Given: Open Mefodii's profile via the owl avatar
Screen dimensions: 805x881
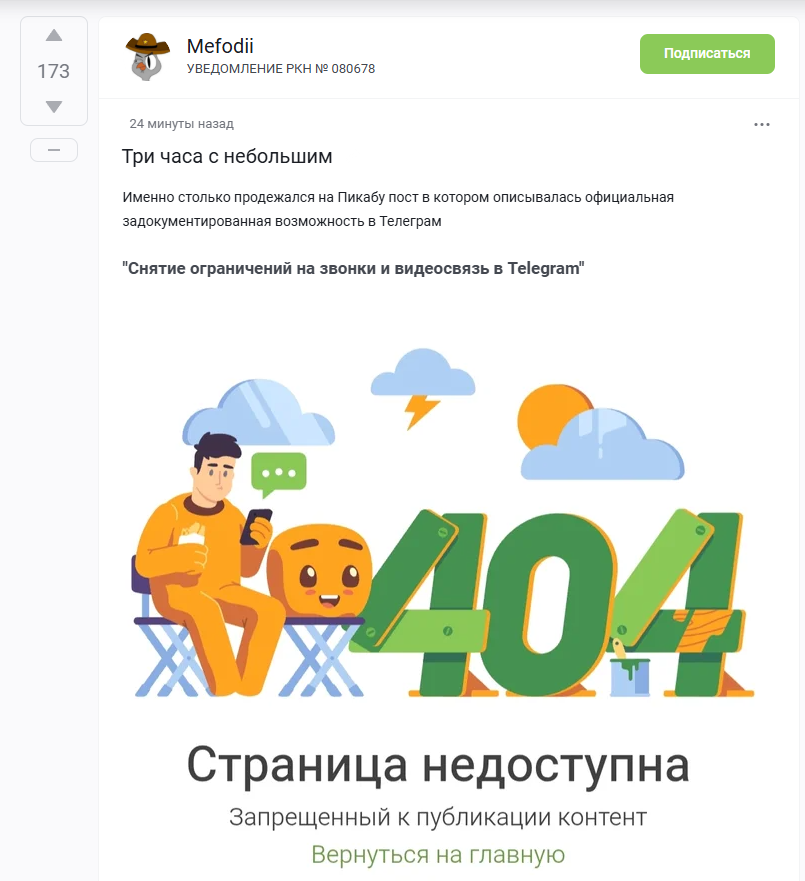Looking at the screenshot, I should [147, 57].
